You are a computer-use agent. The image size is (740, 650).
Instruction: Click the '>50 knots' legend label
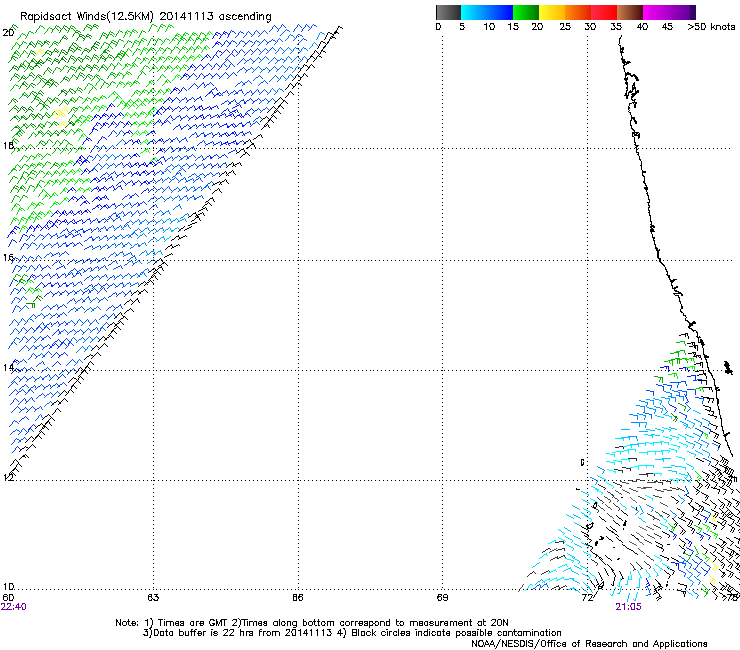click(x=711, y=27)
